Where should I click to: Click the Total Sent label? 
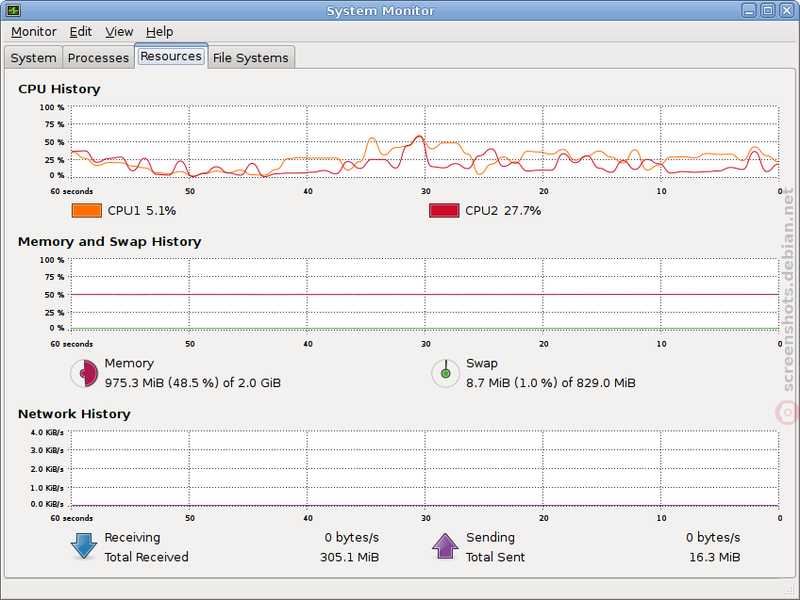[x=495, y=557]
